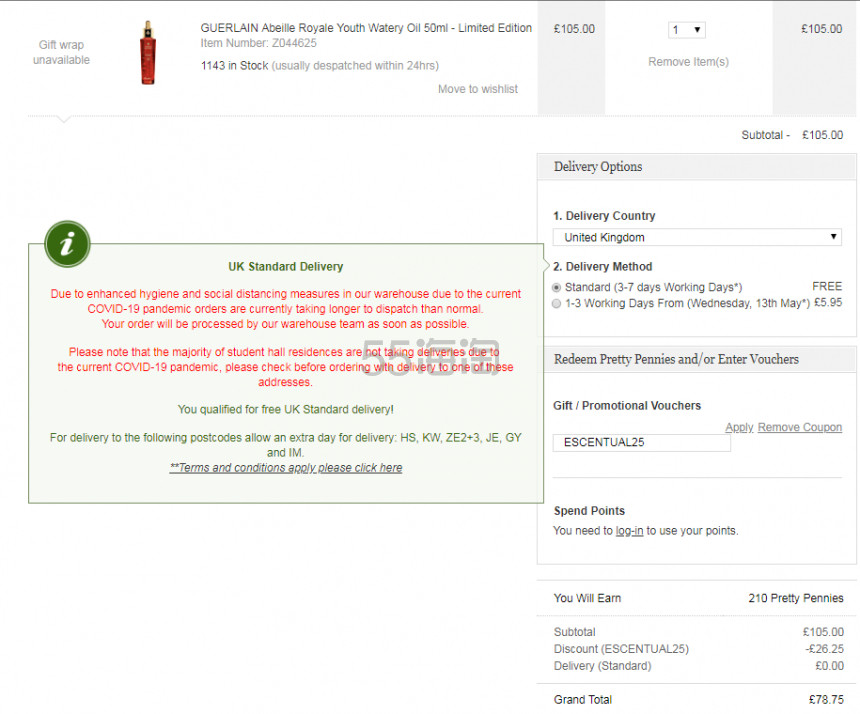Open the GUERLAIN Abeille Royale product title

click(366, 28)
